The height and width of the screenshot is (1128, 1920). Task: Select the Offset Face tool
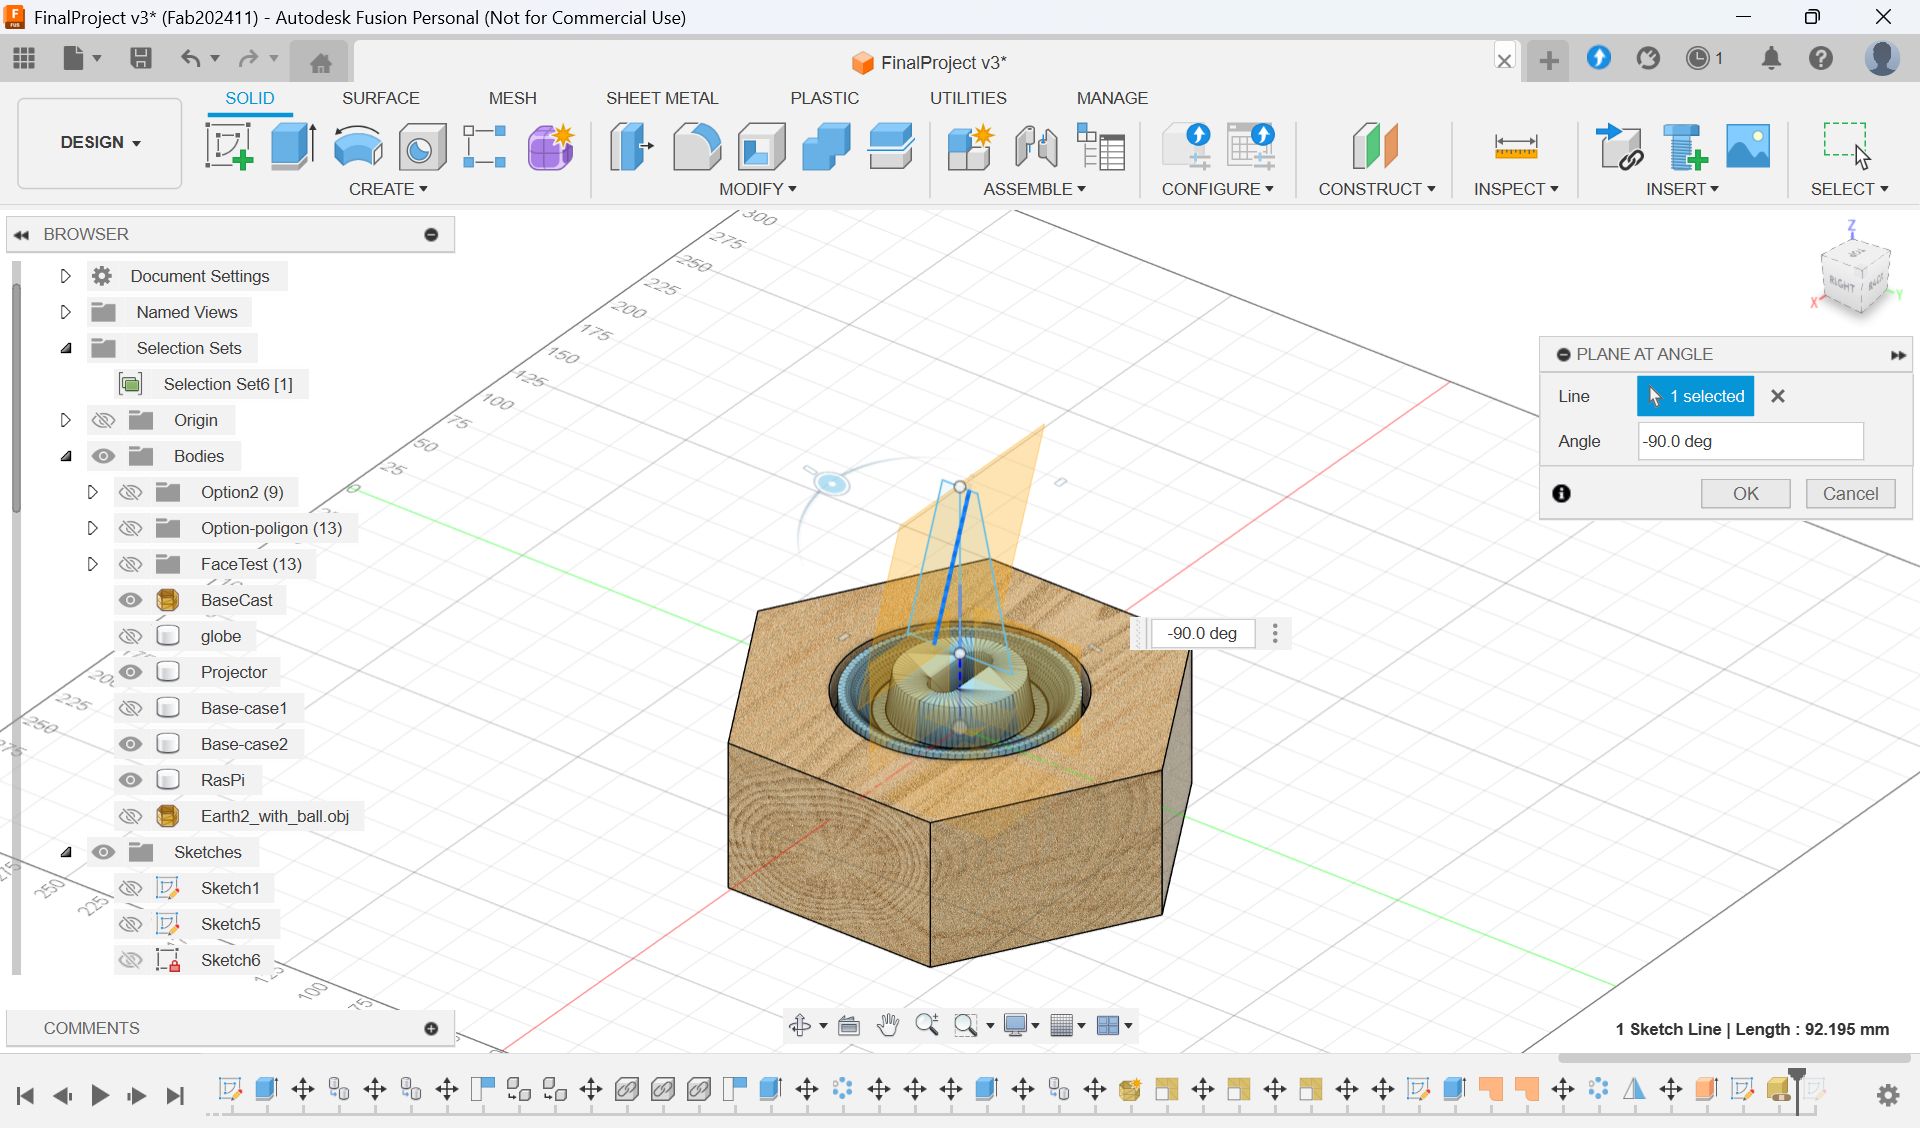890,146
